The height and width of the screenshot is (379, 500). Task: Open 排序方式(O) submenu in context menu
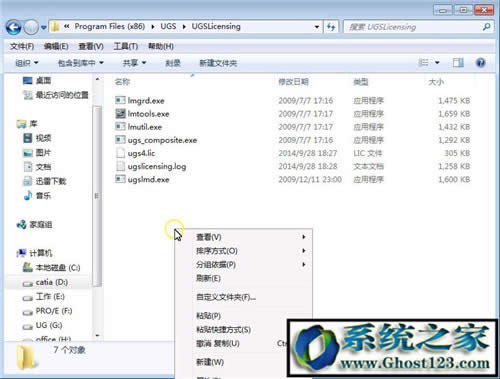[243, 251]
